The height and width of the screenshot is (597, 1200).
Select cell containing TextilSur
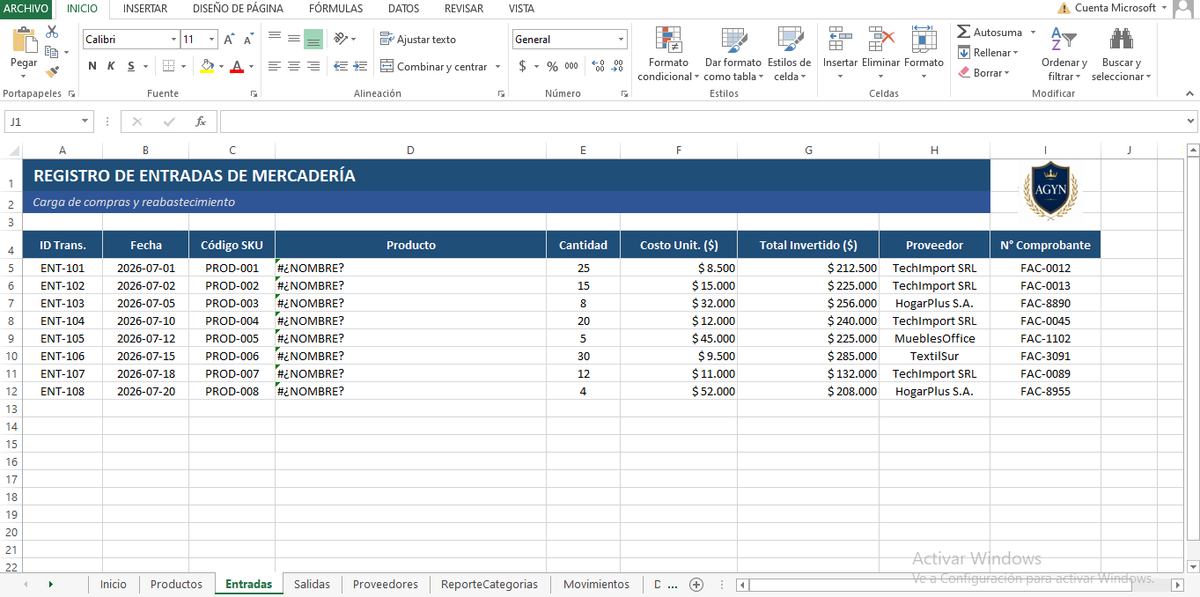(x=934, y=356)
